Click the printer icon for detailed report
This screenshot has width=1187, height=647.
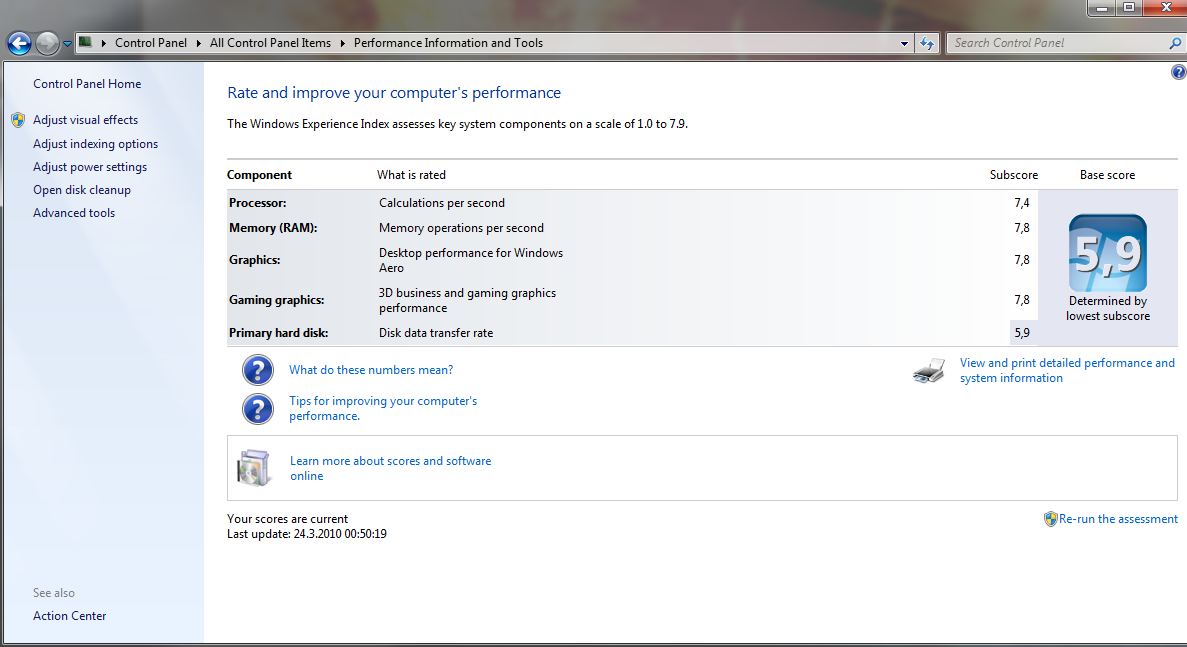(928, 371)
